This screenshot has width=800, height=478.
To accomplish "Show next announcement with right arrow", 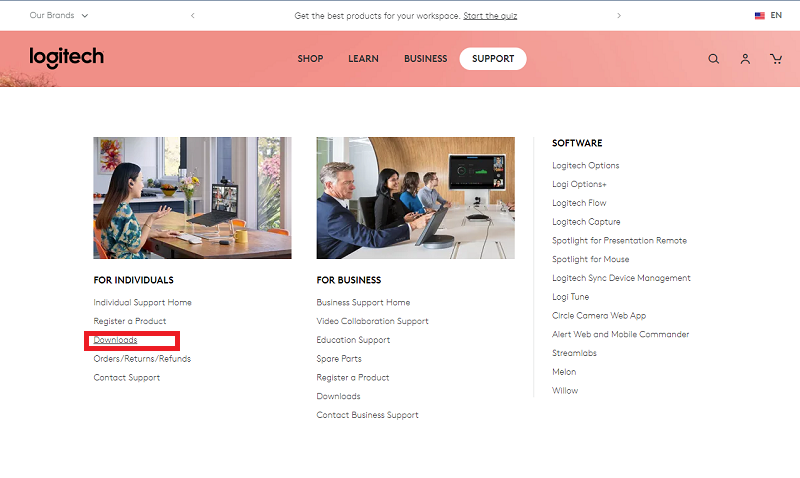I will coord(619,15).
